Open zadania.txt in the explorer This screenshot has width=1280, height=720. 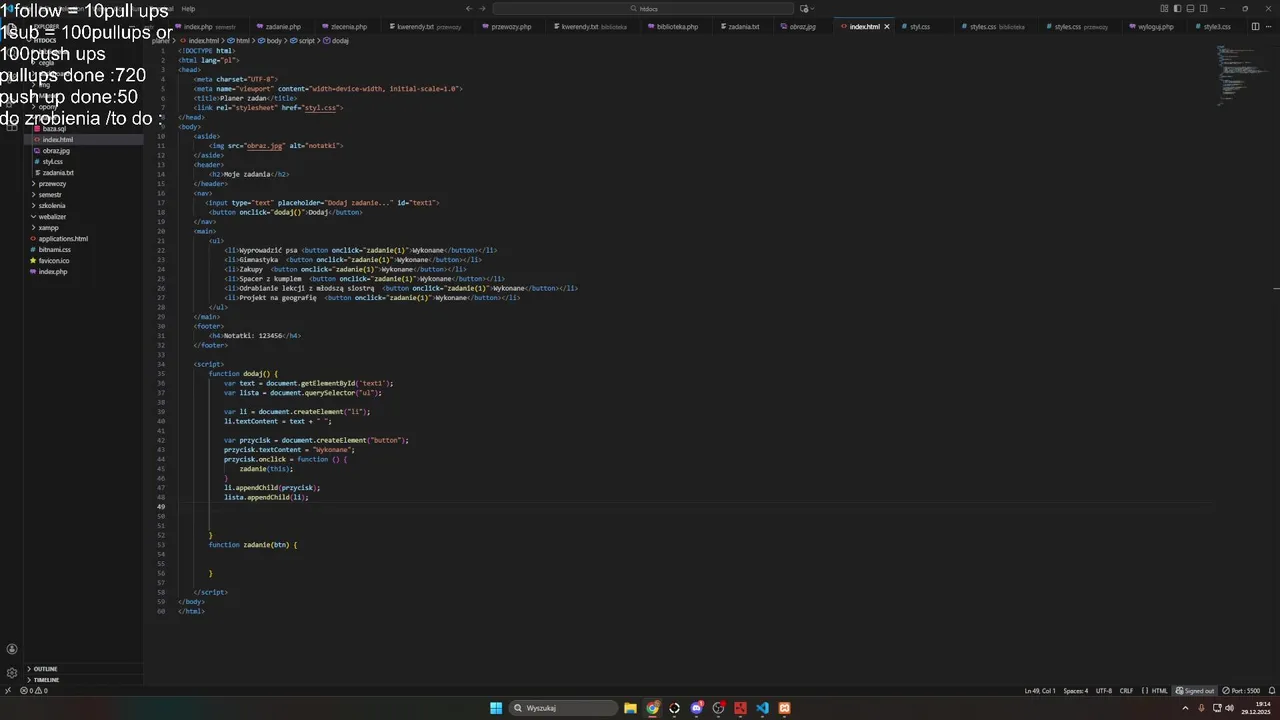84,173
